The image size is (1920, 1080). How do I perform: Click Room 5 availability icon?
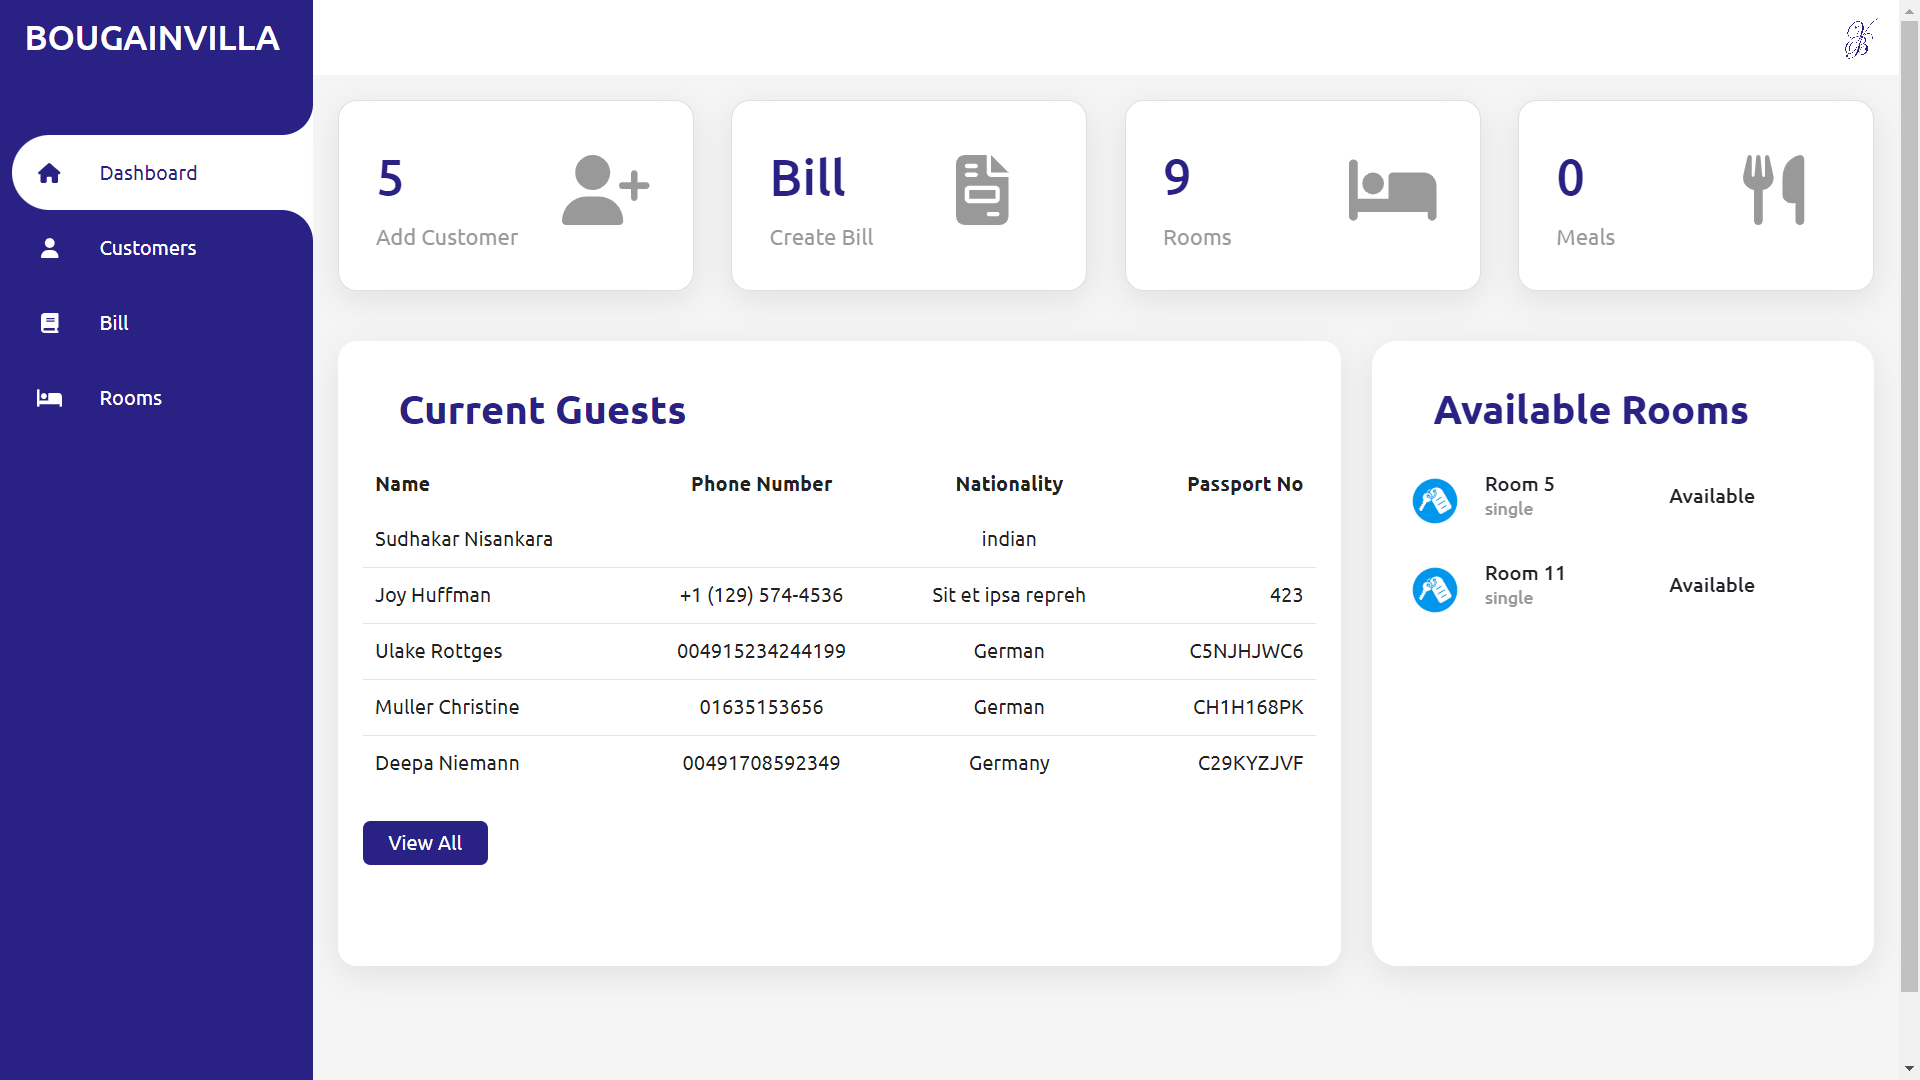click(1436, 498)
